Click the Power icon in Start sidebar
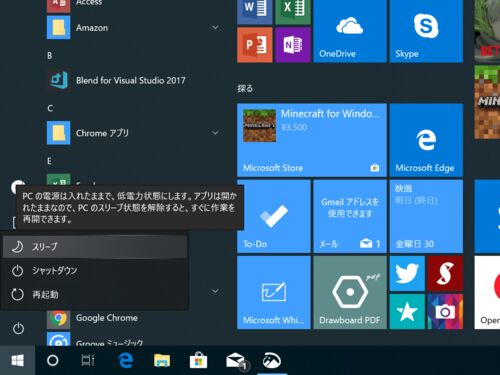Viewport: 500px width, 375px height. tap(18, 328)
